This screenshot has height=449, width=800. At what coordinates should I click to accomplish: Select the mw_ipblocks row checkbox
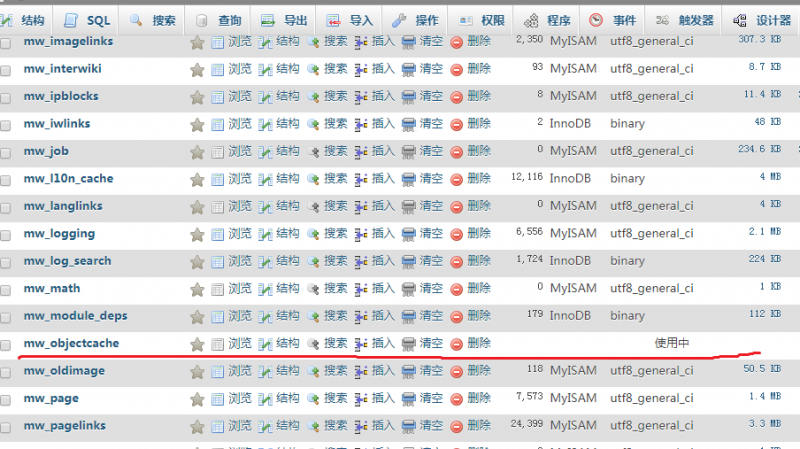point(6,98)
